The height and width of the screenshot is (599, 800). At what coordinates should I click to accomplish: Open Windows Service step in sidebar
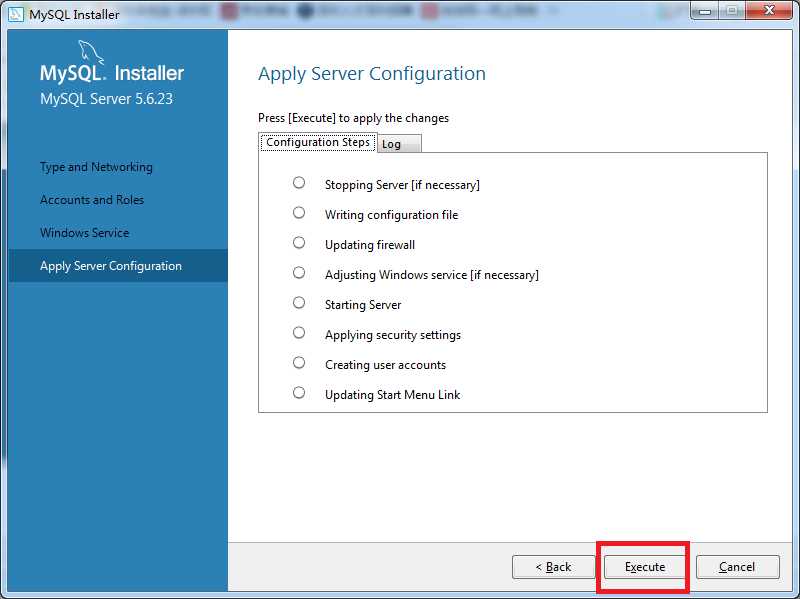click(x=85, y=233)
